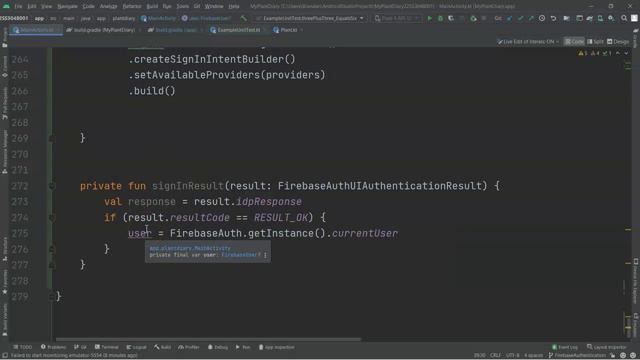The height and width of the screenshot is (360, 640).
Task: Click the yellow warning stripe by line 275
Action: coord(628,230)
